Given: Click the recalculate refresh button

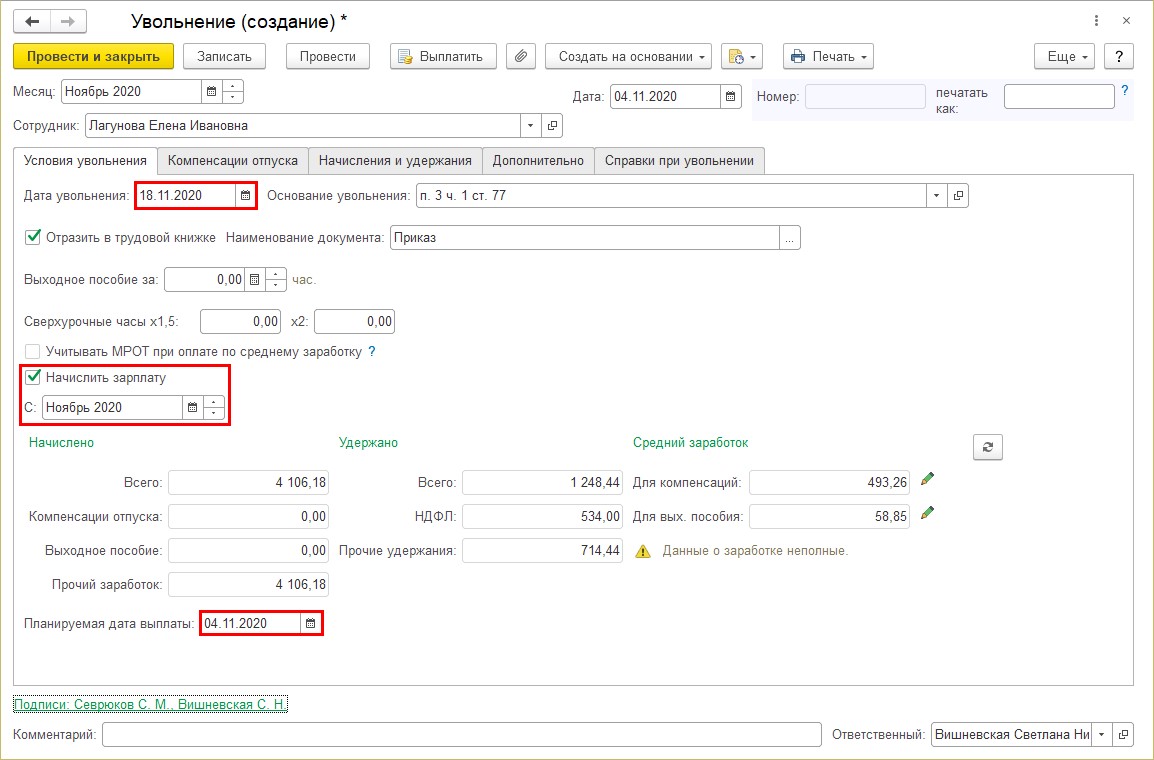Looking at the screenshot, I should [x=988, y=447].
